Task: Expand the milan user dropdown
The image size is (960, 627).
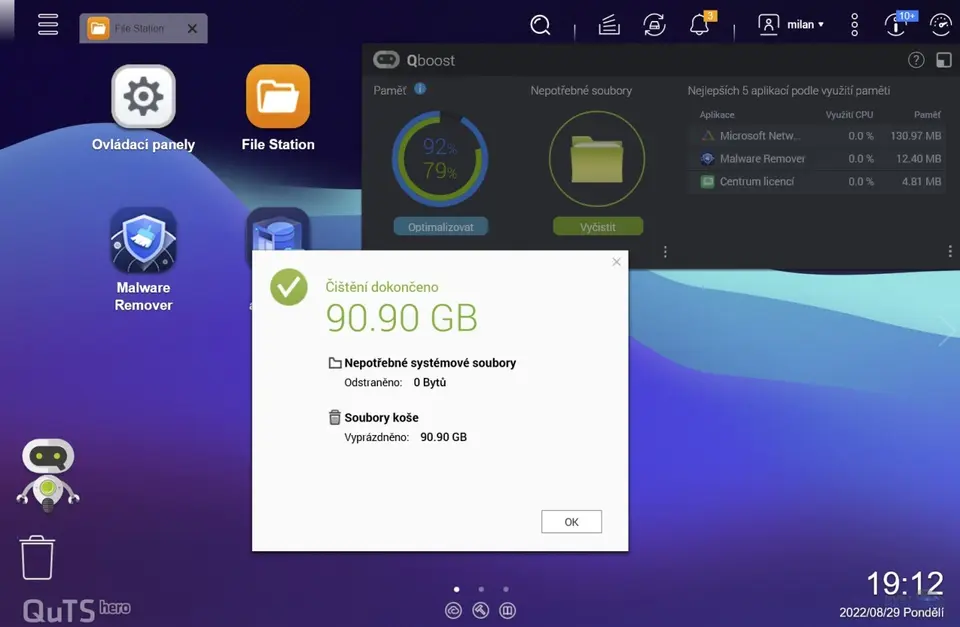Action: tap(791, 25)
